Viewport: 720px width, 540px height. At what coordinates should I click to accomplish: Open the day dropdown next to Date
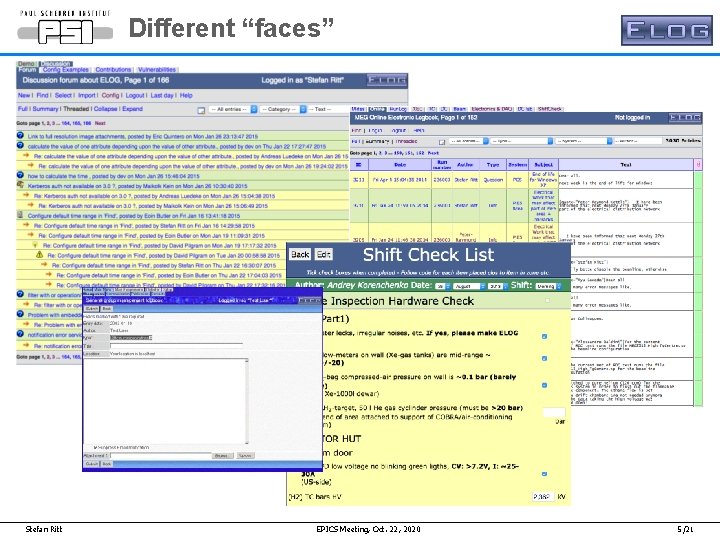click(x=443, y=286)
